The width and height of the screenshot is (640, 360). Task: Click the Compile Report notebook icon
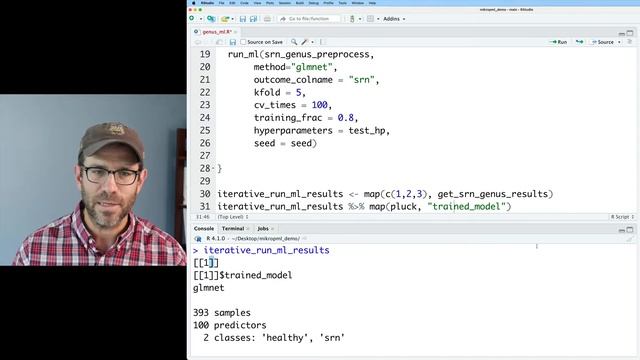[322, 42]
